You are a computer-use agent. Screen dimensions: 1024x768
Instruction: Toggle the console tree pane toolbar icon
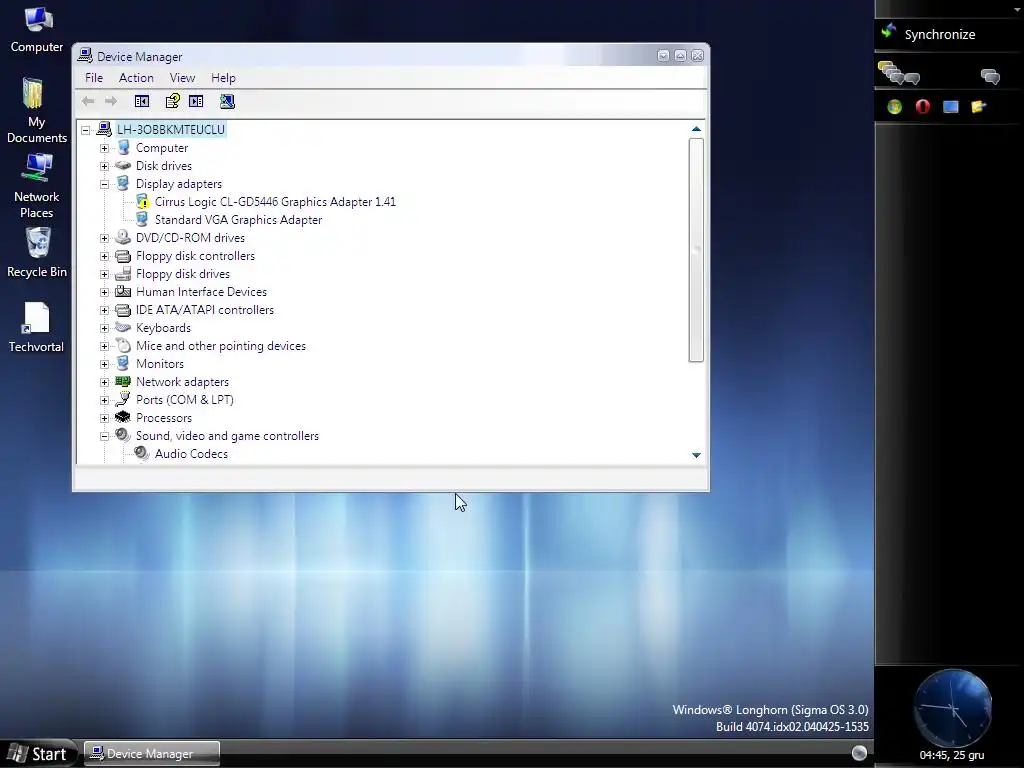(x=142, y=101)
